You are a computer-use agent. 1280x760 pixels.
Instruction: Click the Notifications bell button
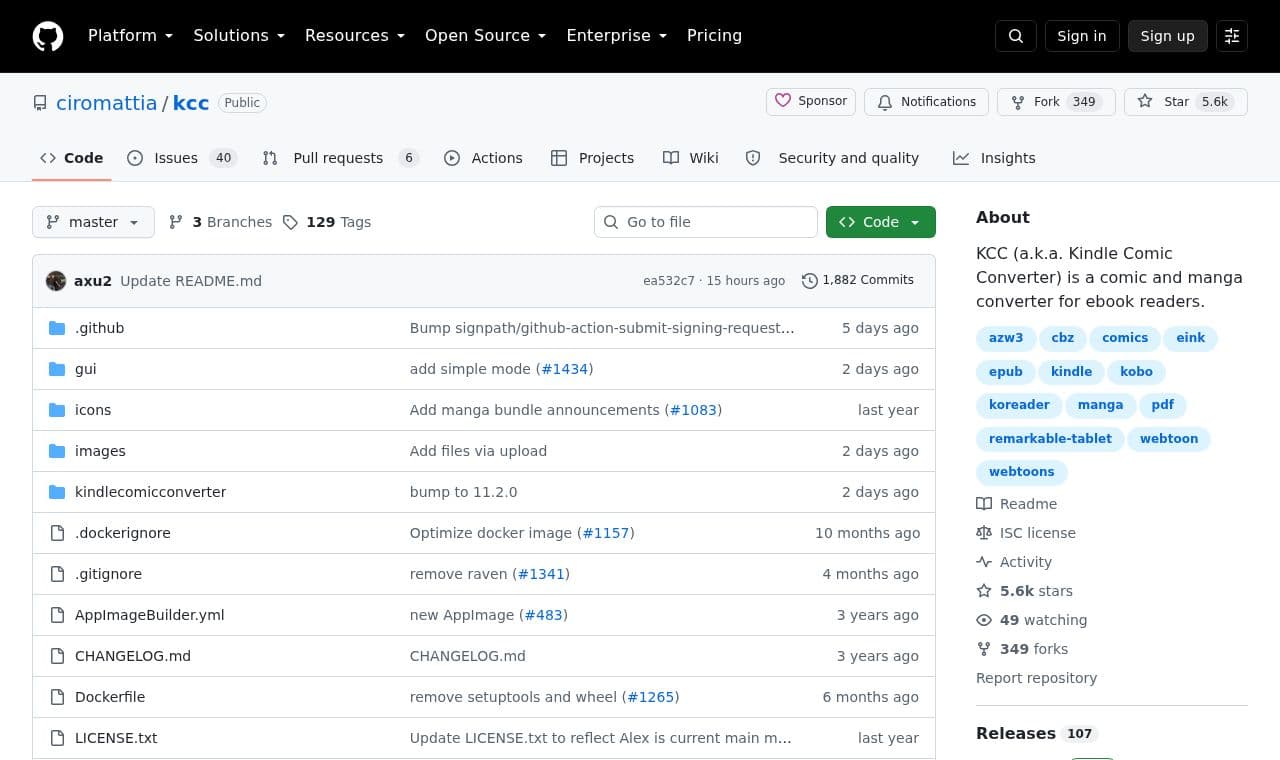(x=926, y=102)
